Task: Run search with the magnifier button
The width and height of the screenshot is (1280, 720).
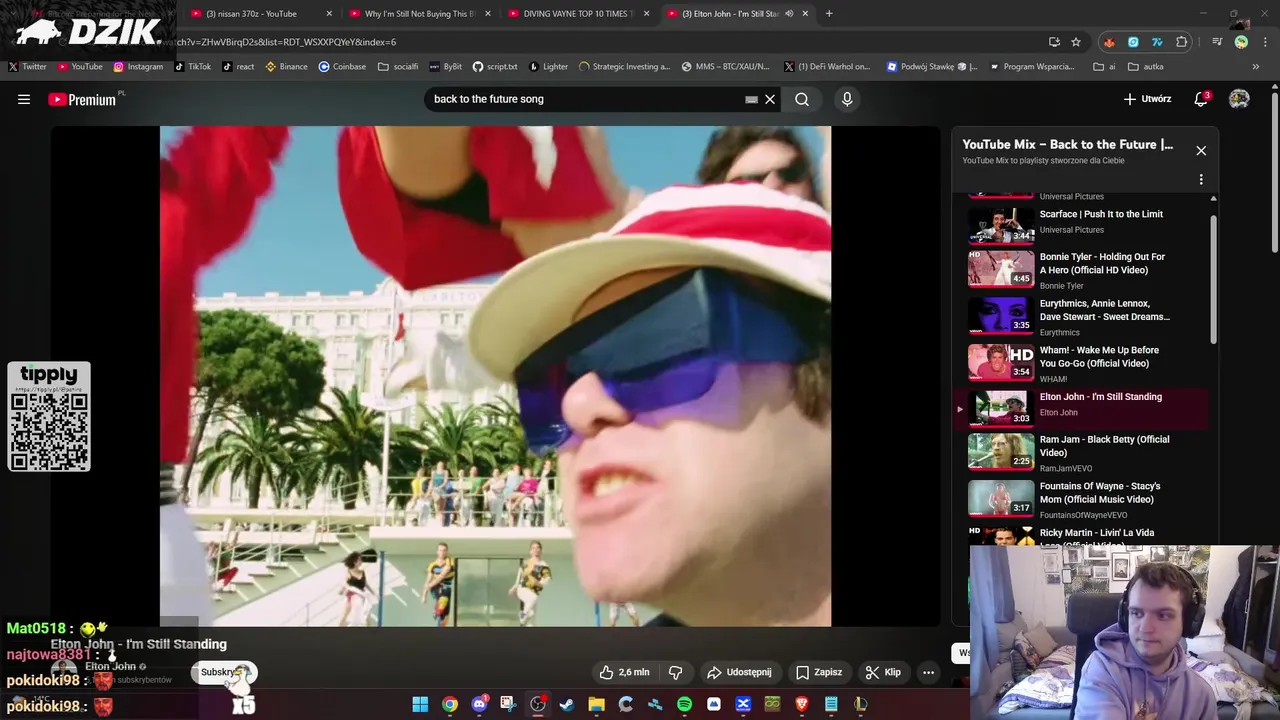Action: (x=802, y=99)
